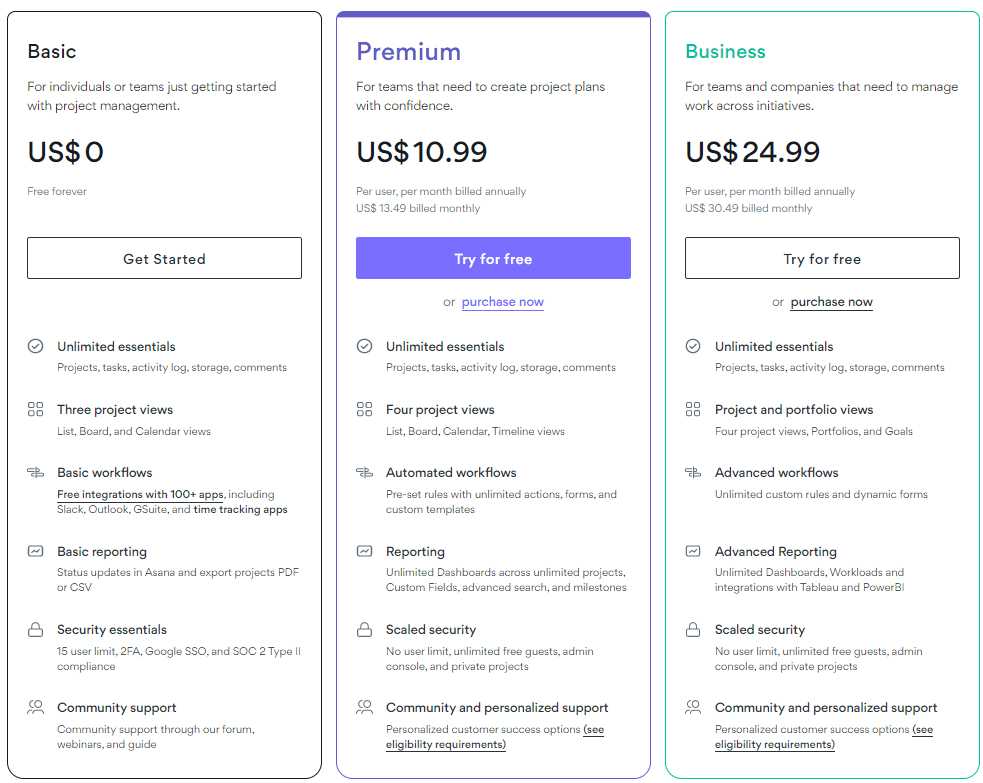Viewport: 983px width, 783px height.
Task: Click the chart icon next to Advanced Reporting
Action: (693, 551)
